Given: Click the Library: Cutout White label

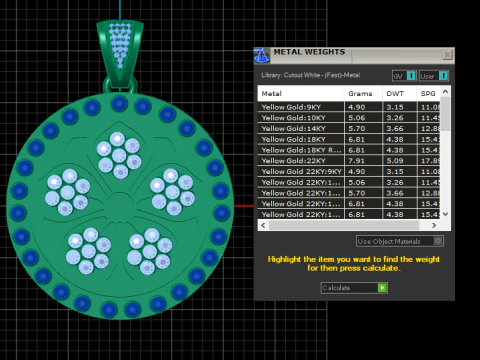Looking at the screenshot, I should [310, 75].
